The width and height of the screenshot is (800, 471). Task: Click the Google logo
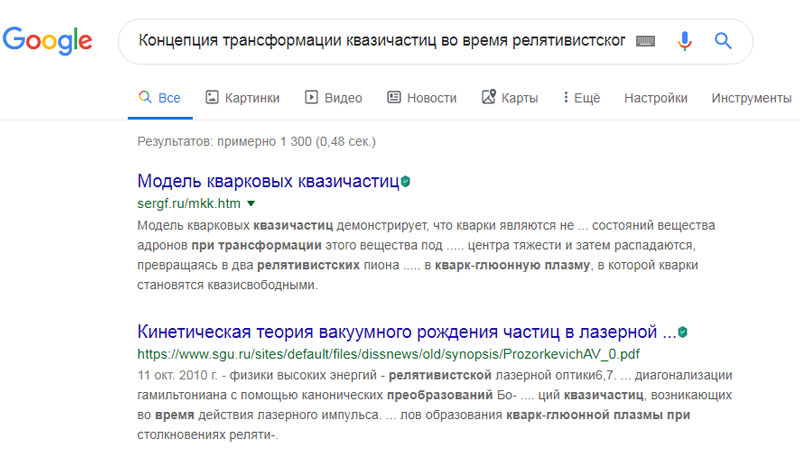(47, 41)
